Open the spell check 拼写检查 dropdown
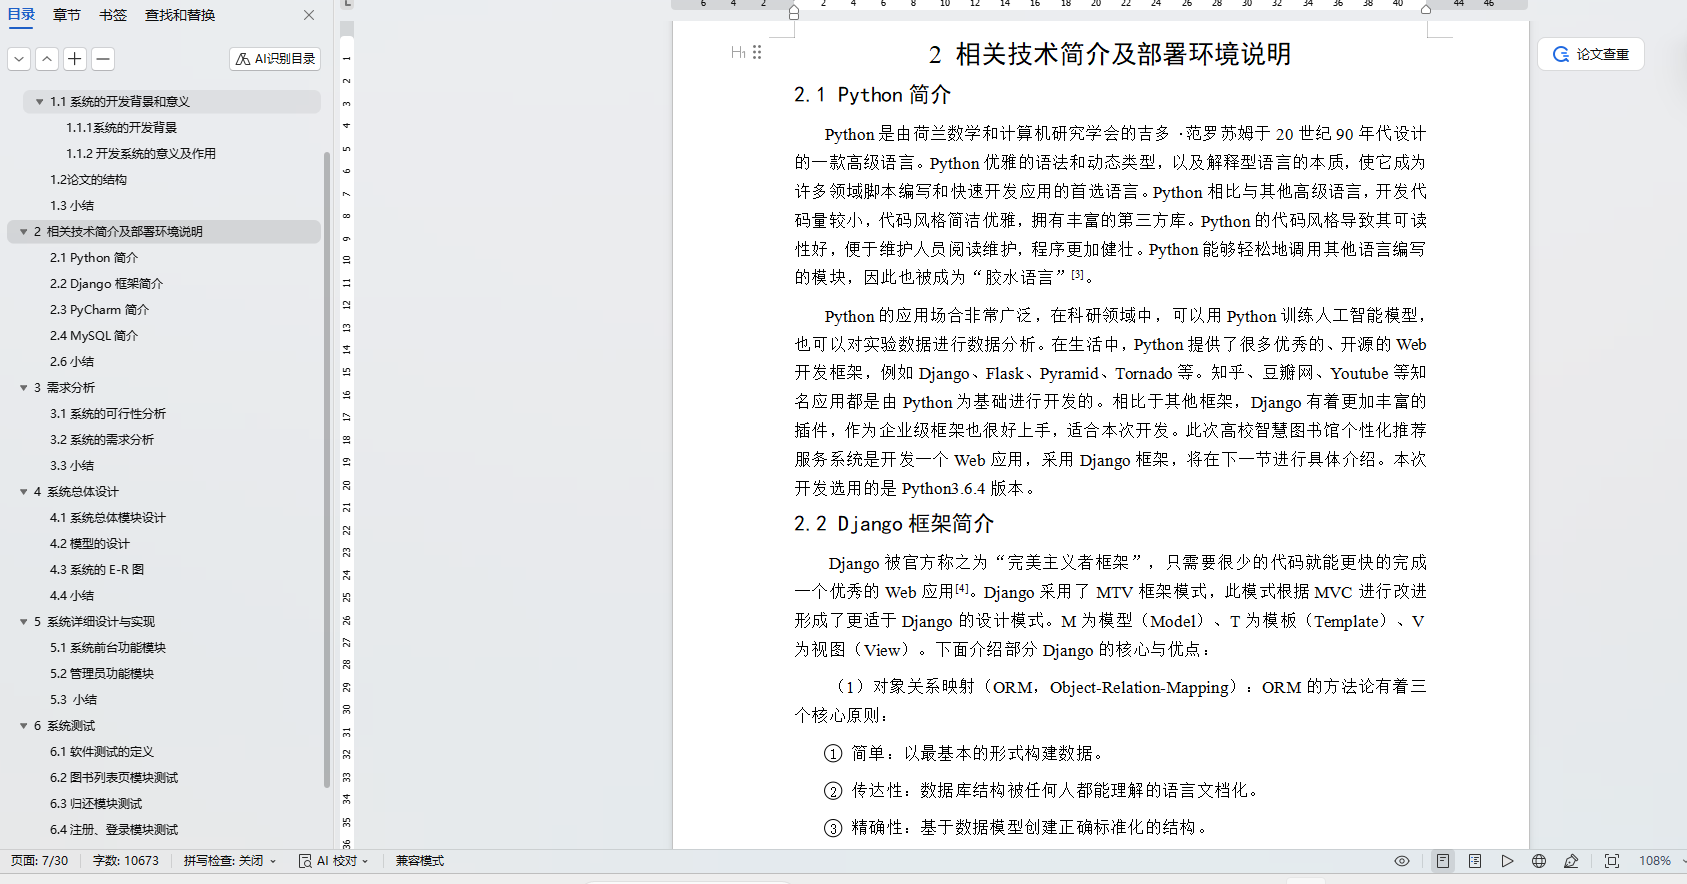Viewport: 1687px width, 884px height. coord(230,861)
